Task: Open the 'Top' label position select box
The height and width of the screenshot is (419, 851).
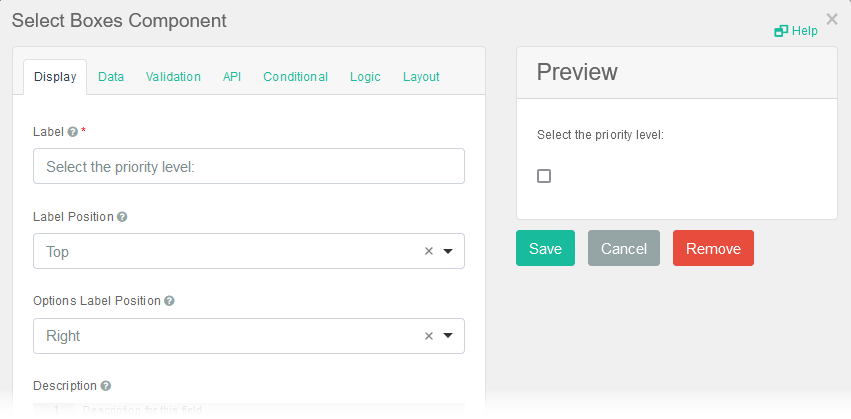Action: click(230, 252)
